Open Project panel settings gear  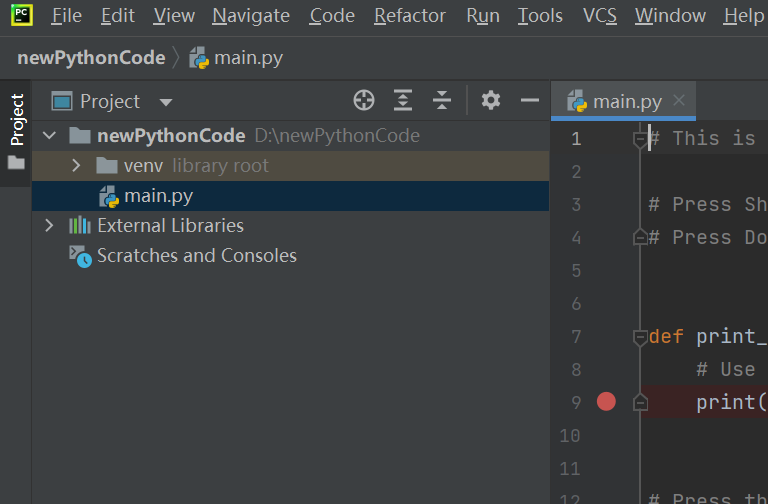[490, 100]
